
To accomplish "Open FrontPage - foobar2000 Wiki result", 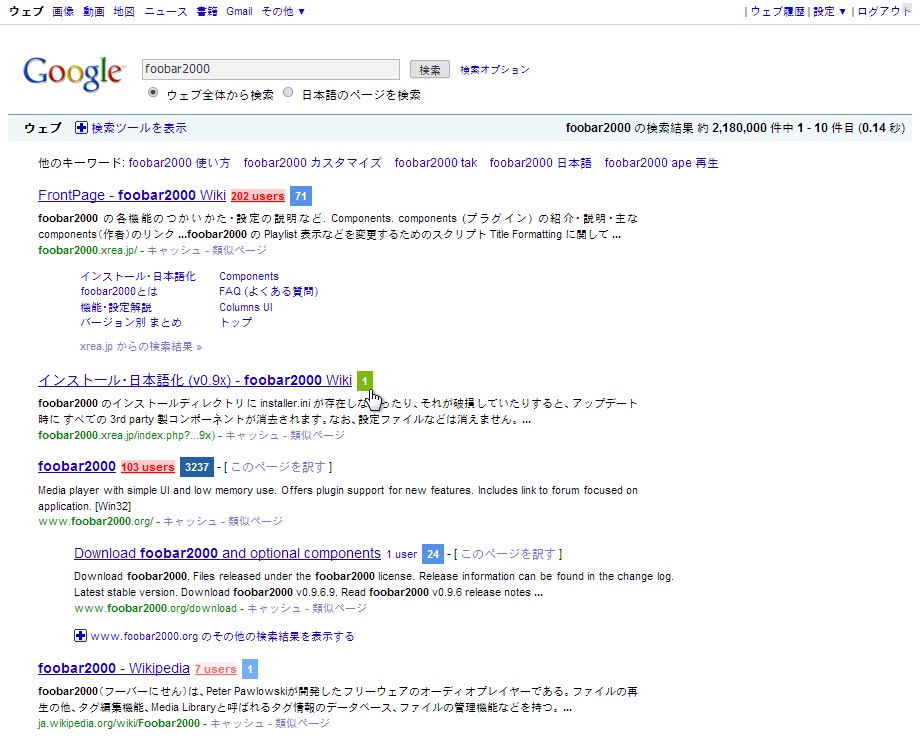I will point(132,195).
